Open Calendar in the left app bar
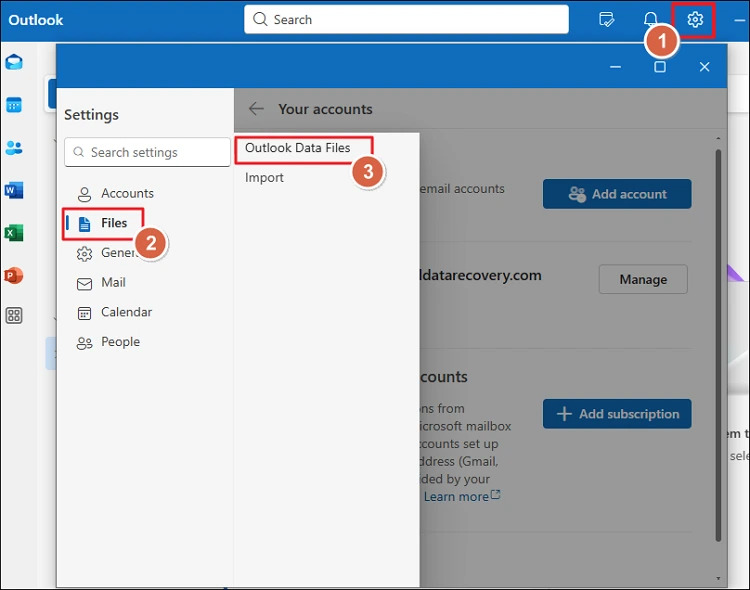The image size is (750, 590). 14,105
